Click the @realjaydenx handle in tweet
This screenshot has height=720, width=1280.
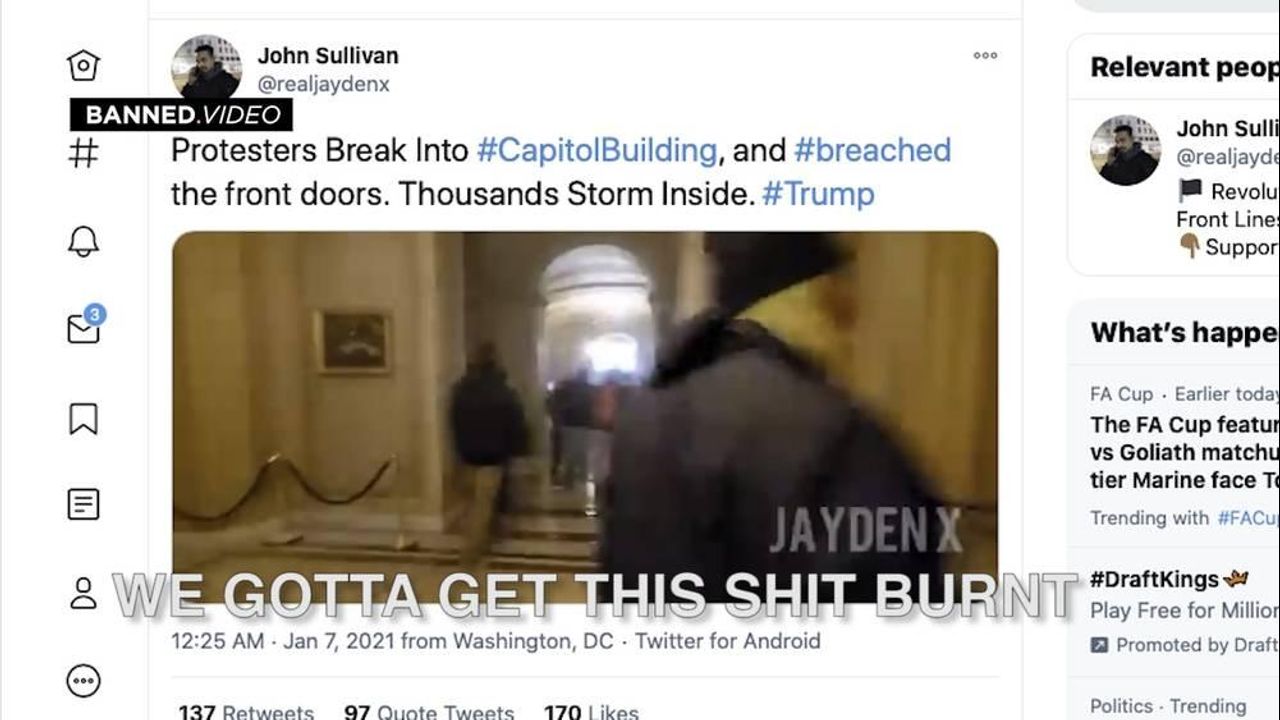(323, 85)
